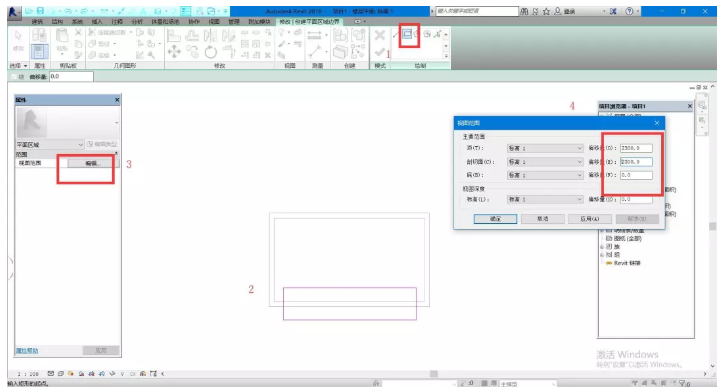Viewport: 726px width, 392px height.
Task: Select the Modify arrow tool
Action: [18, 36]
